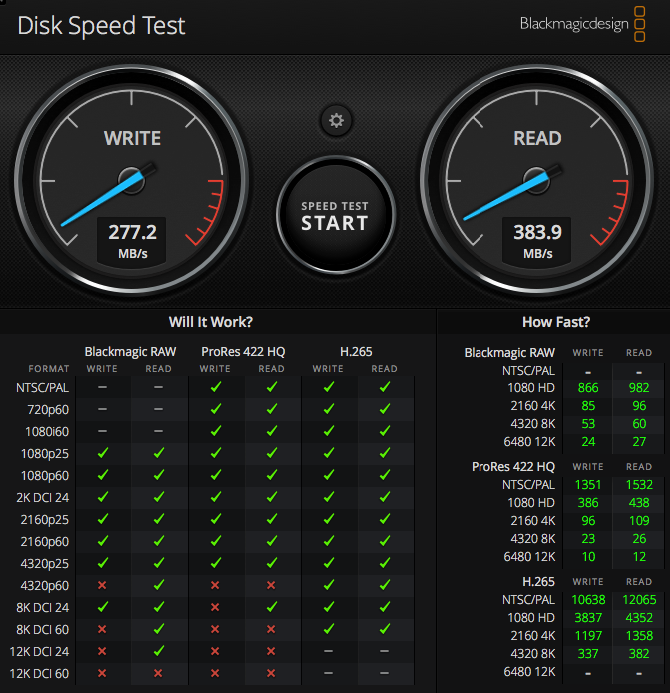
Task: Select H.265 NTSC/PAL write value 10638
Action: 588,600
